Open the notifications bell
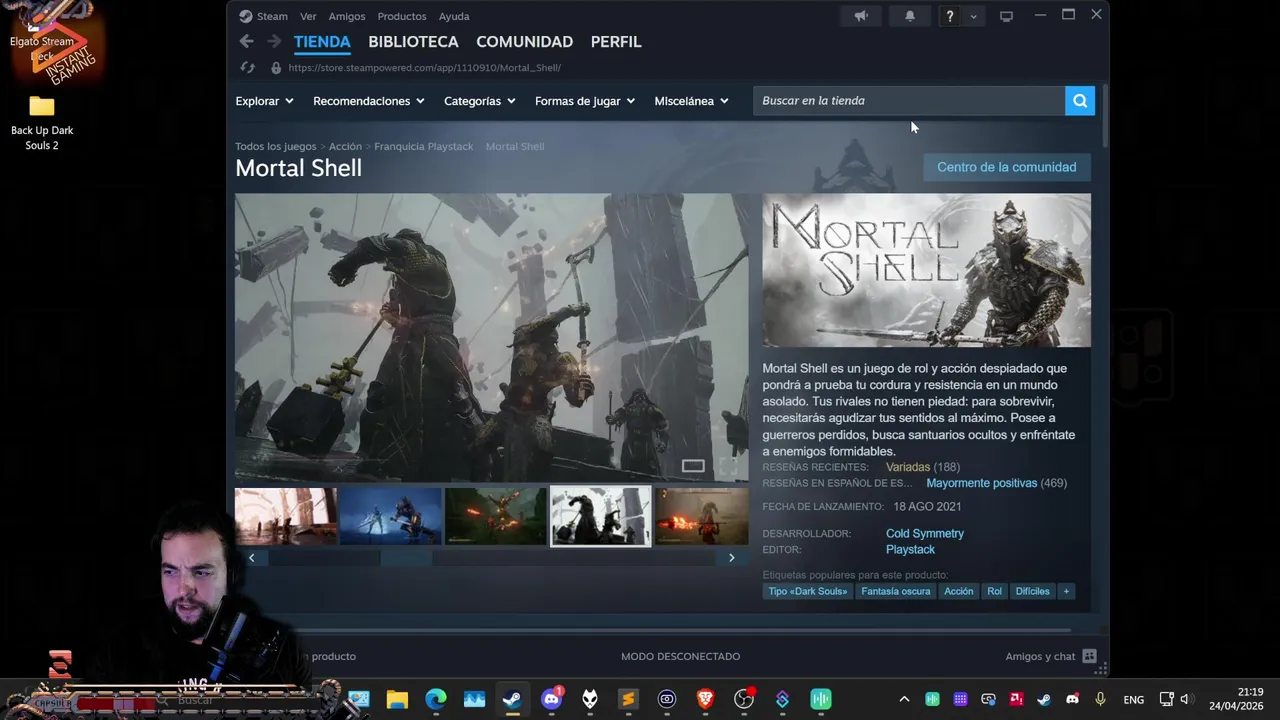 point(910,16)
